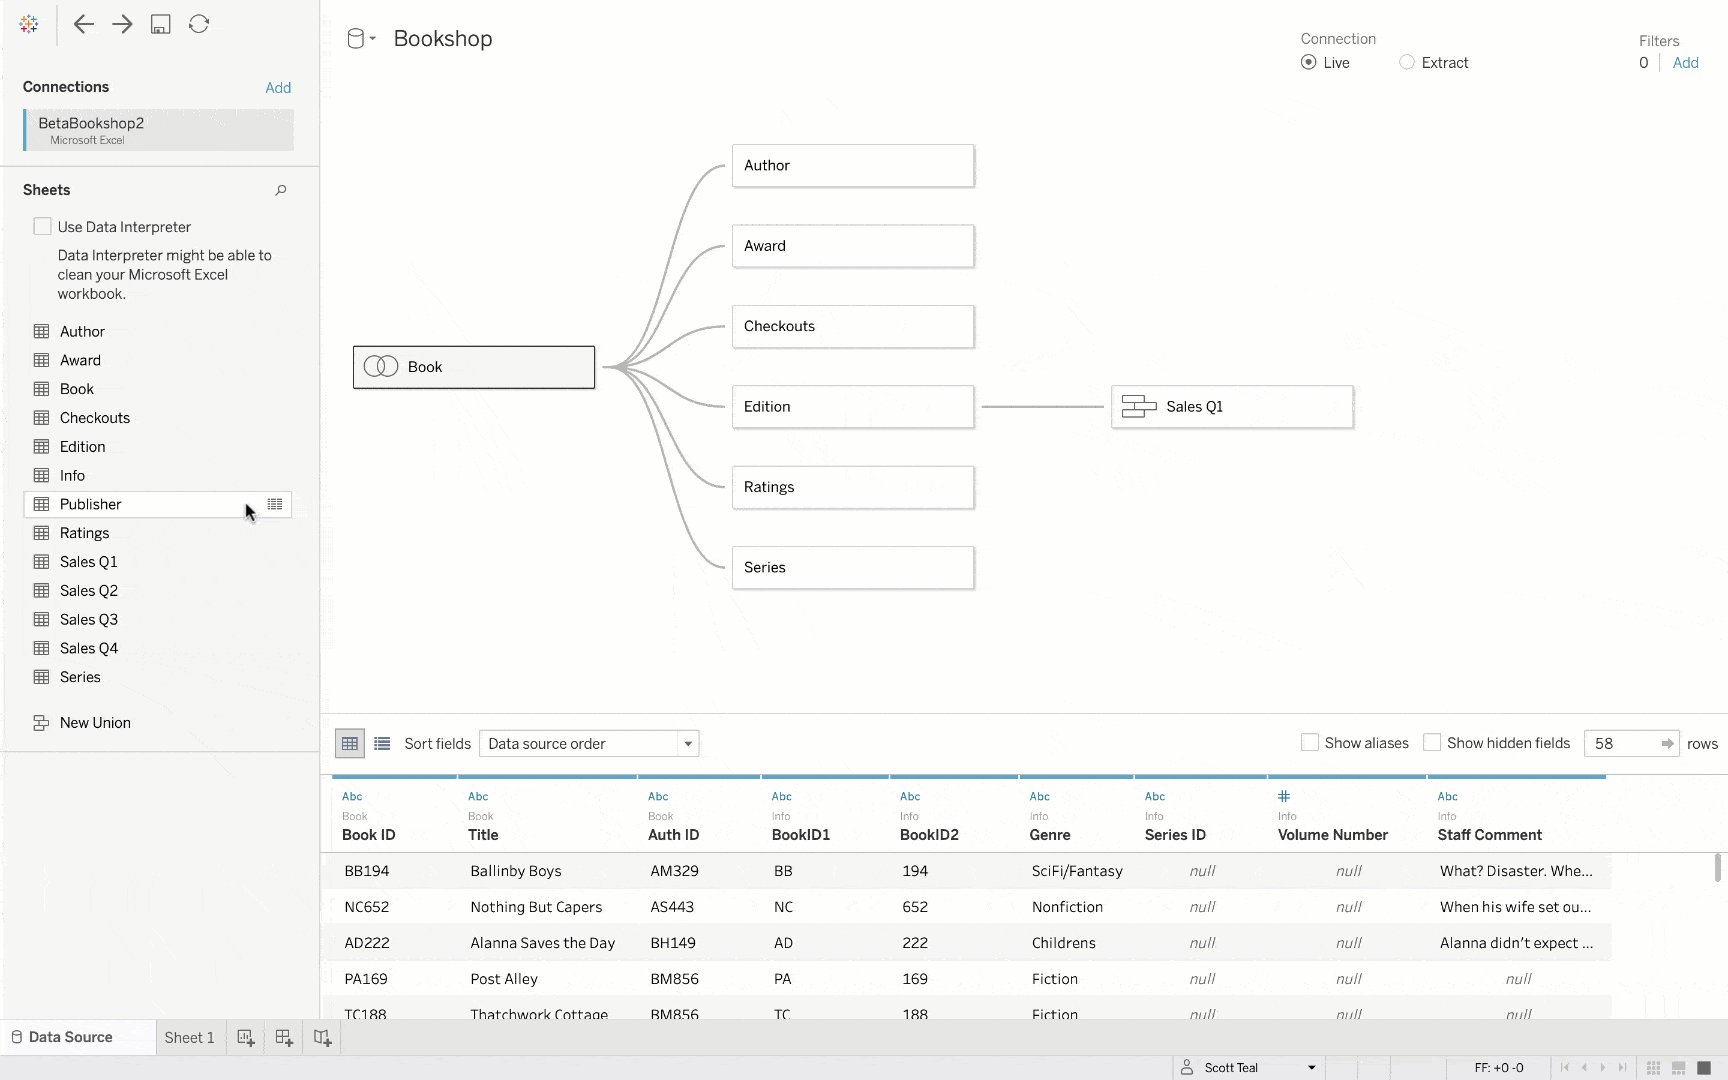Add a data source filter
Image resolution: width=1728 pixels, height=1080 pixels.
pyautogui.click(x=1686, y=62)
